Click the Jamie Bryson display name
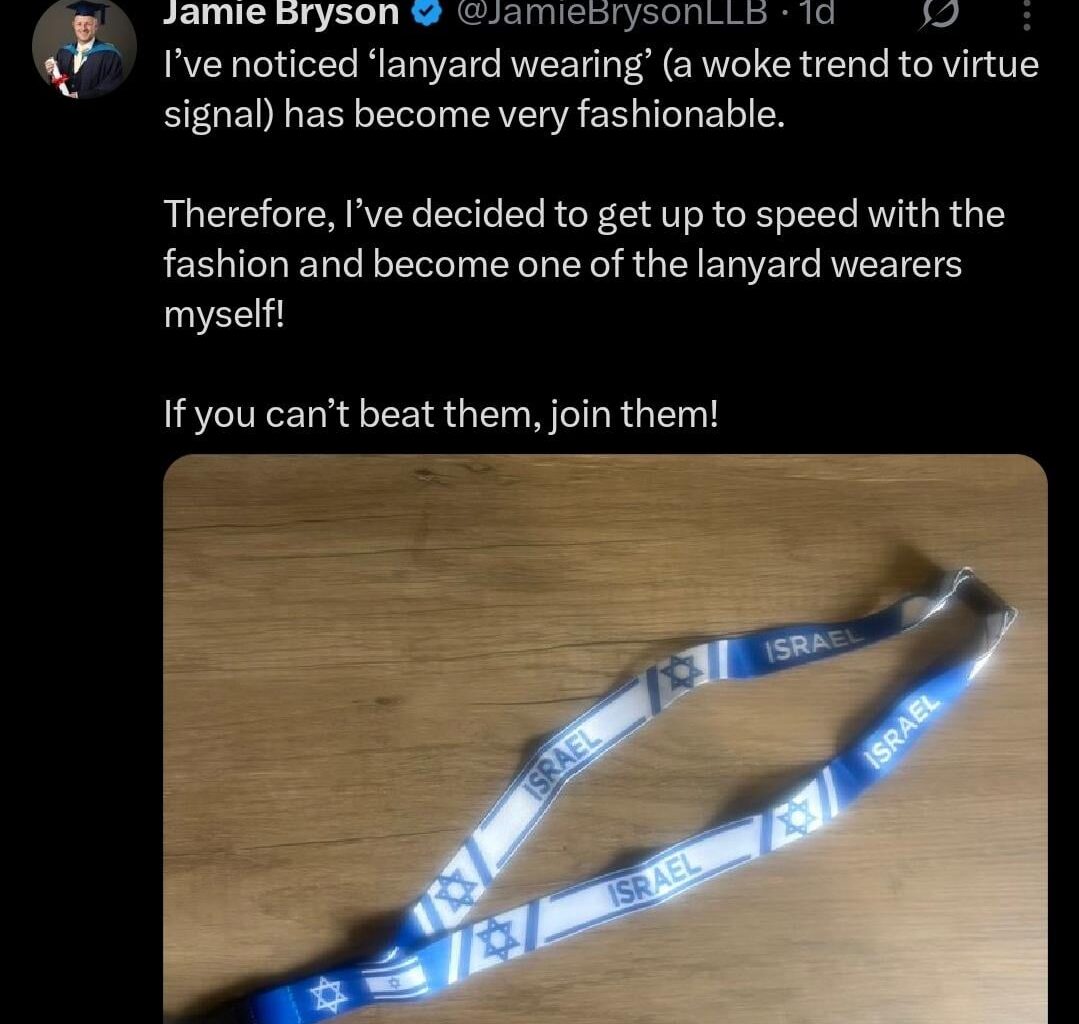Screen dimensions: 1079x1024 pyautogui.click(x=281, y=12)
